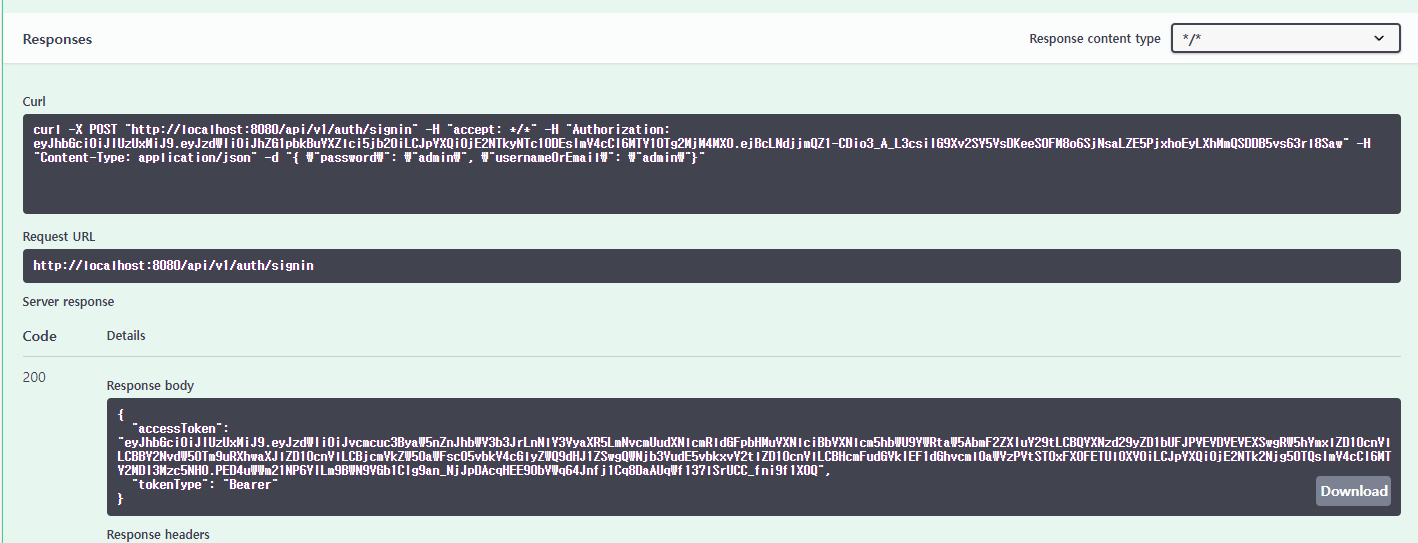Open the Response content type dropdown
This screenshot has height=543, width=1418.
coord(1285,39)
